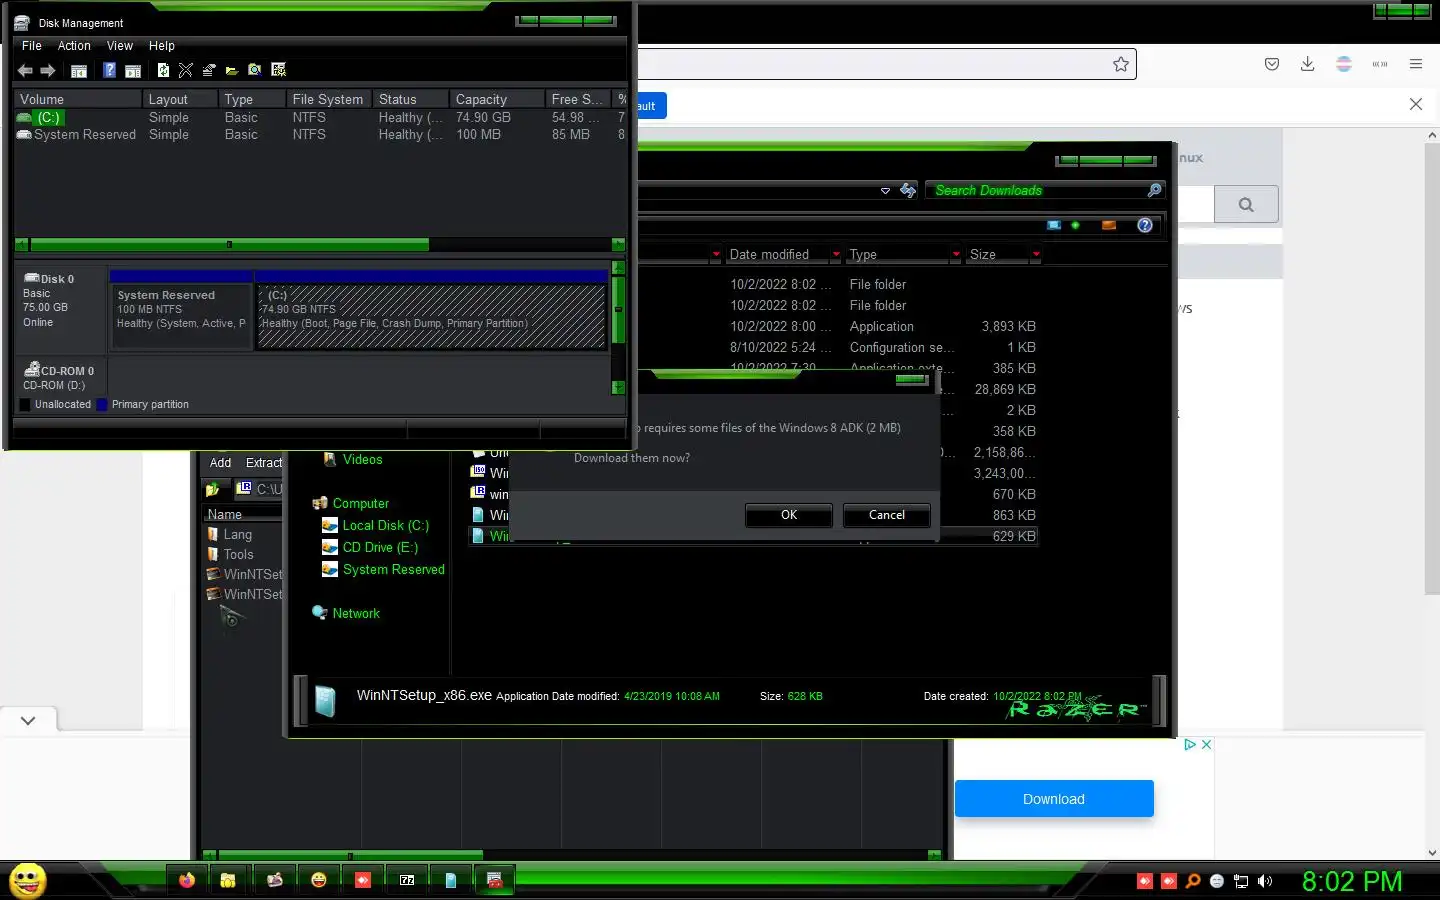
Task: Click OK in the ADK download dialog
Action: pyautogui.click(x=789, y=515)
